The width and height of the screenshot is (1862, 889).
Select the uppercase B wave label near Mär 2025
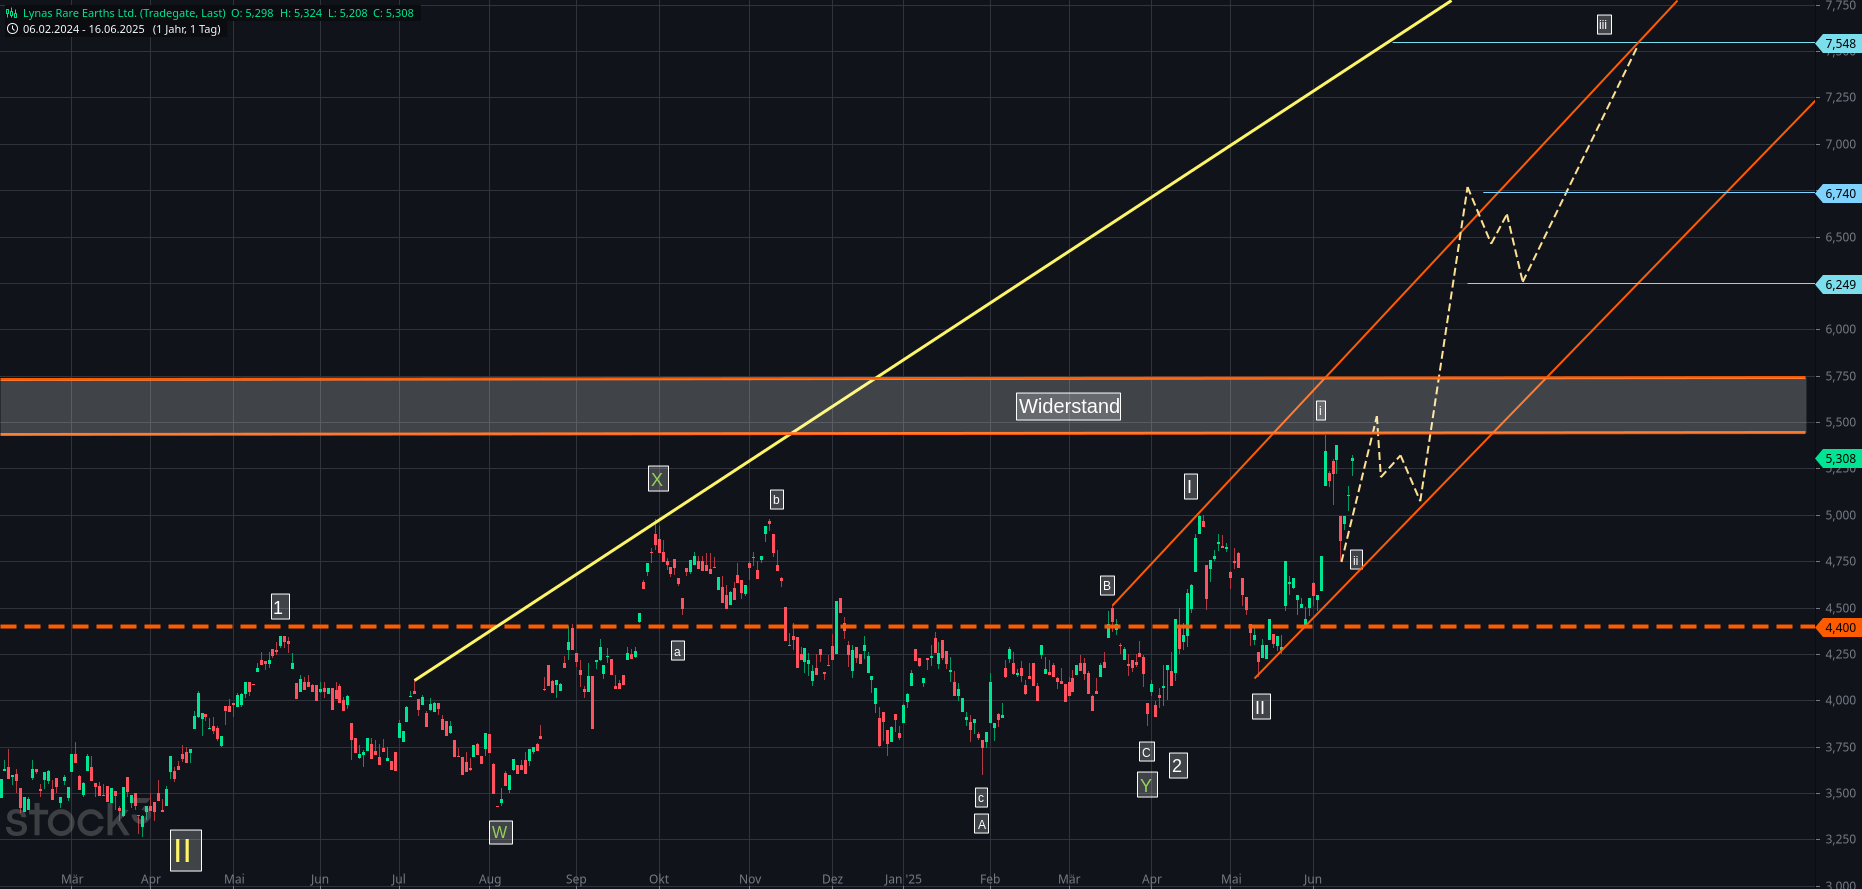click(x=1107, y=585)
